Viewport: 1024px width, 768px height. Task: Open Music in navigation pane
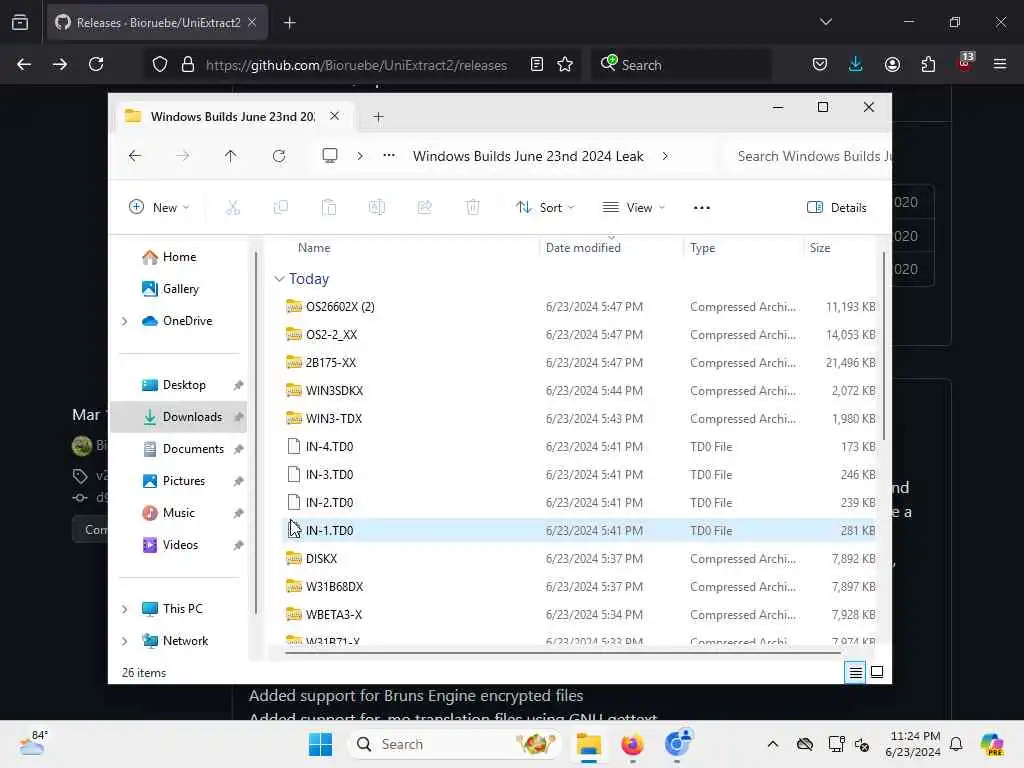(x=178, y=513)
